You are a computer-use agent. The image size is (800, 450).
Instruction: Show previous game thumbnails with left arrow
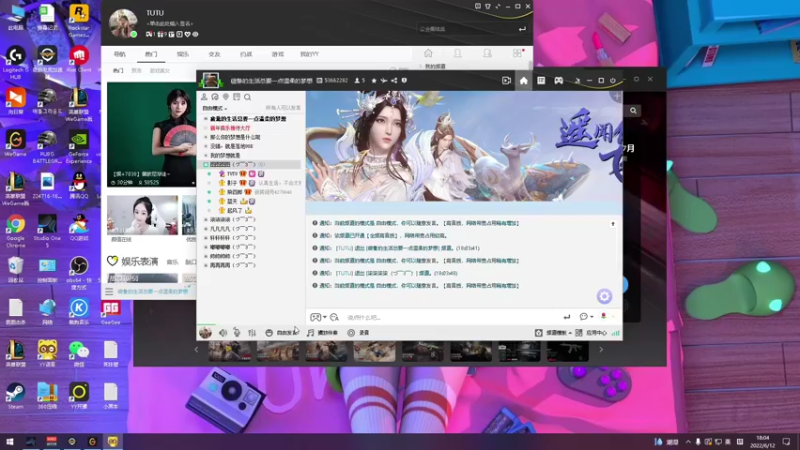click(x=196, y=350)
